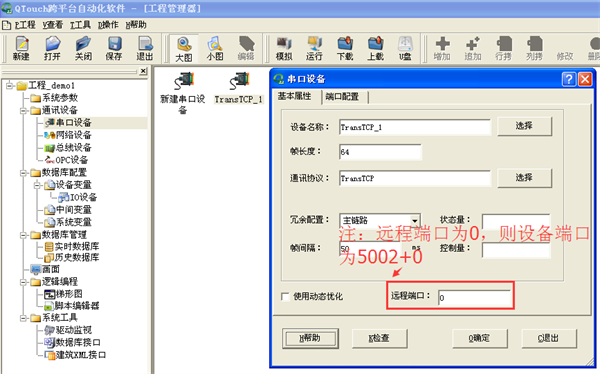Click the 远程端口 input field
The height and width of the screenshot is (374, 600).
click(x=474, y=297)
